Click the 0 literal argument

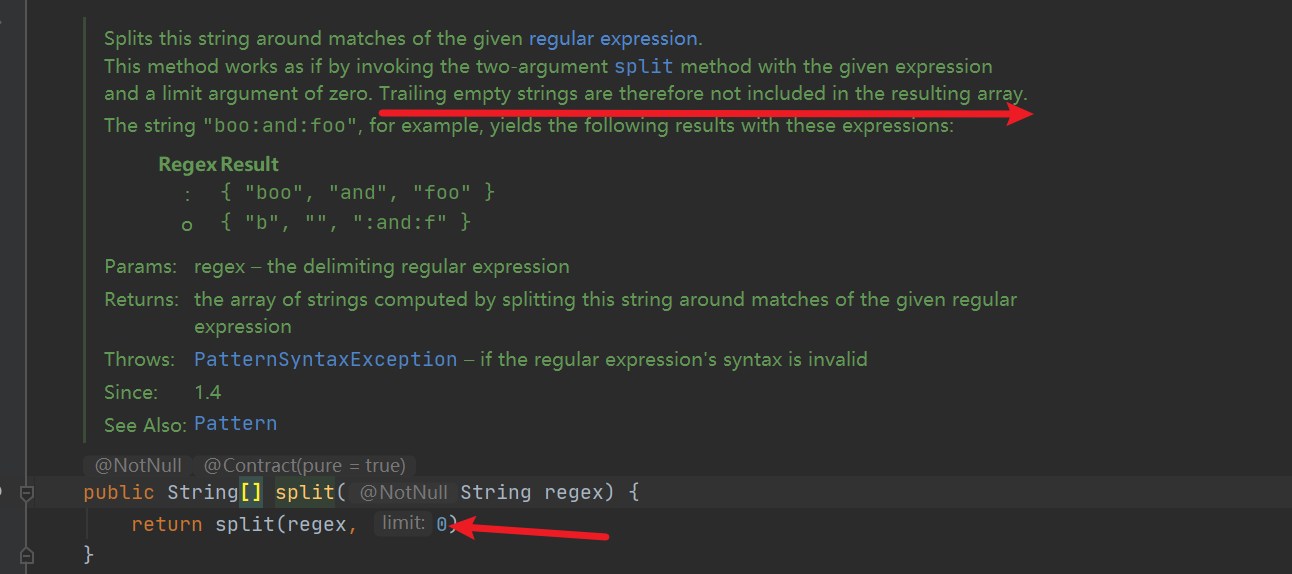[x=441, y=524]
